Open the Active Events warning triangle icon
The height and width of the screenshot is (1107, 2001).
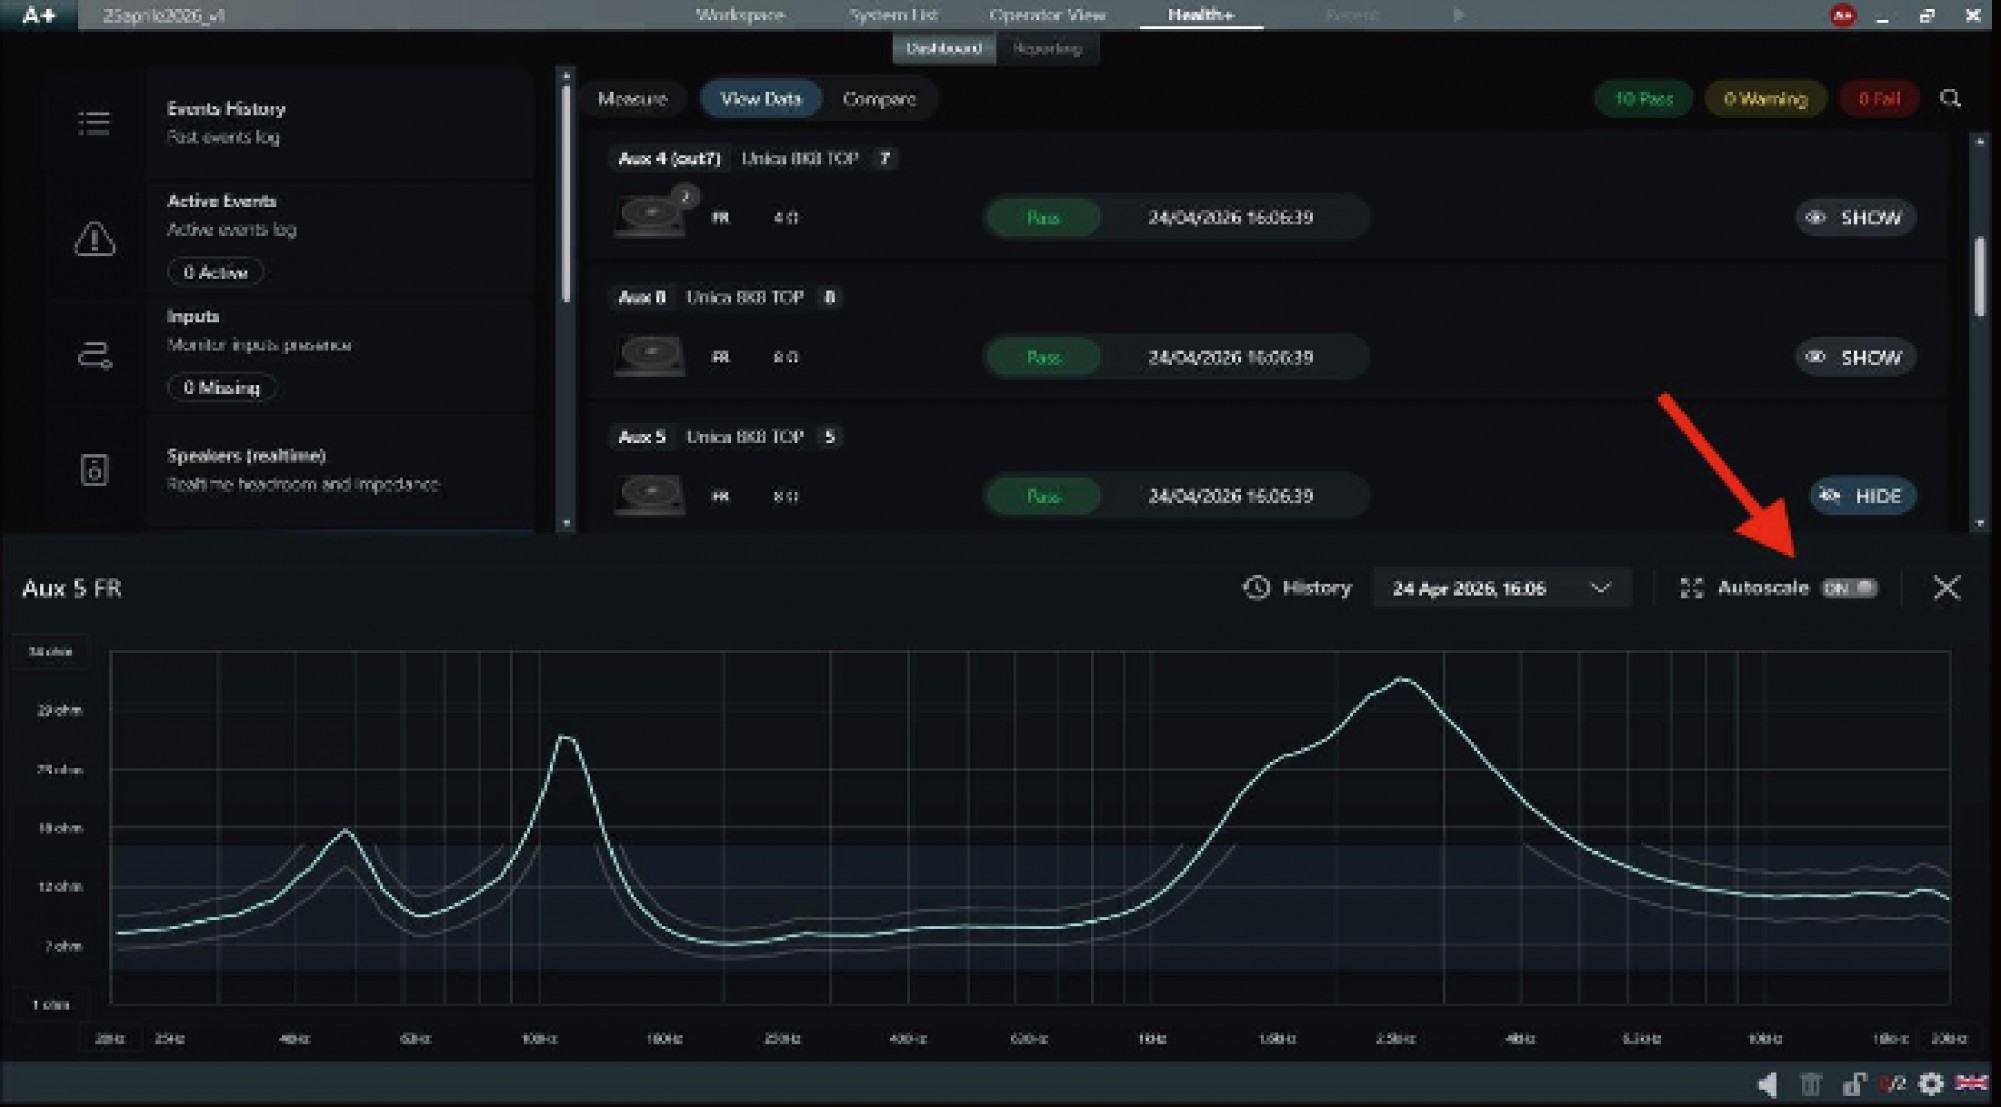pos(94,239)
